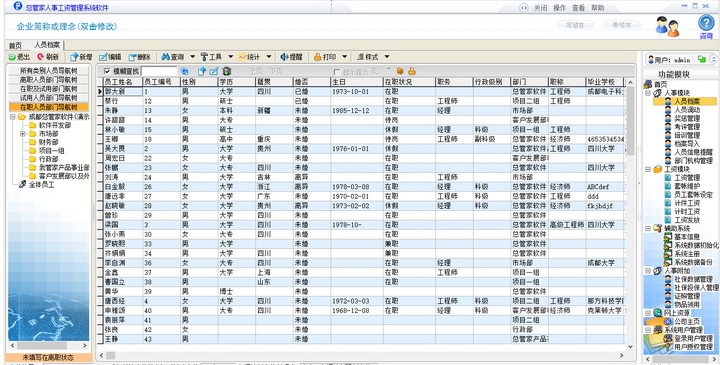720x365 pixels.
Task: Click the database save icon in grid filter bar
Action: click(226, 71)
